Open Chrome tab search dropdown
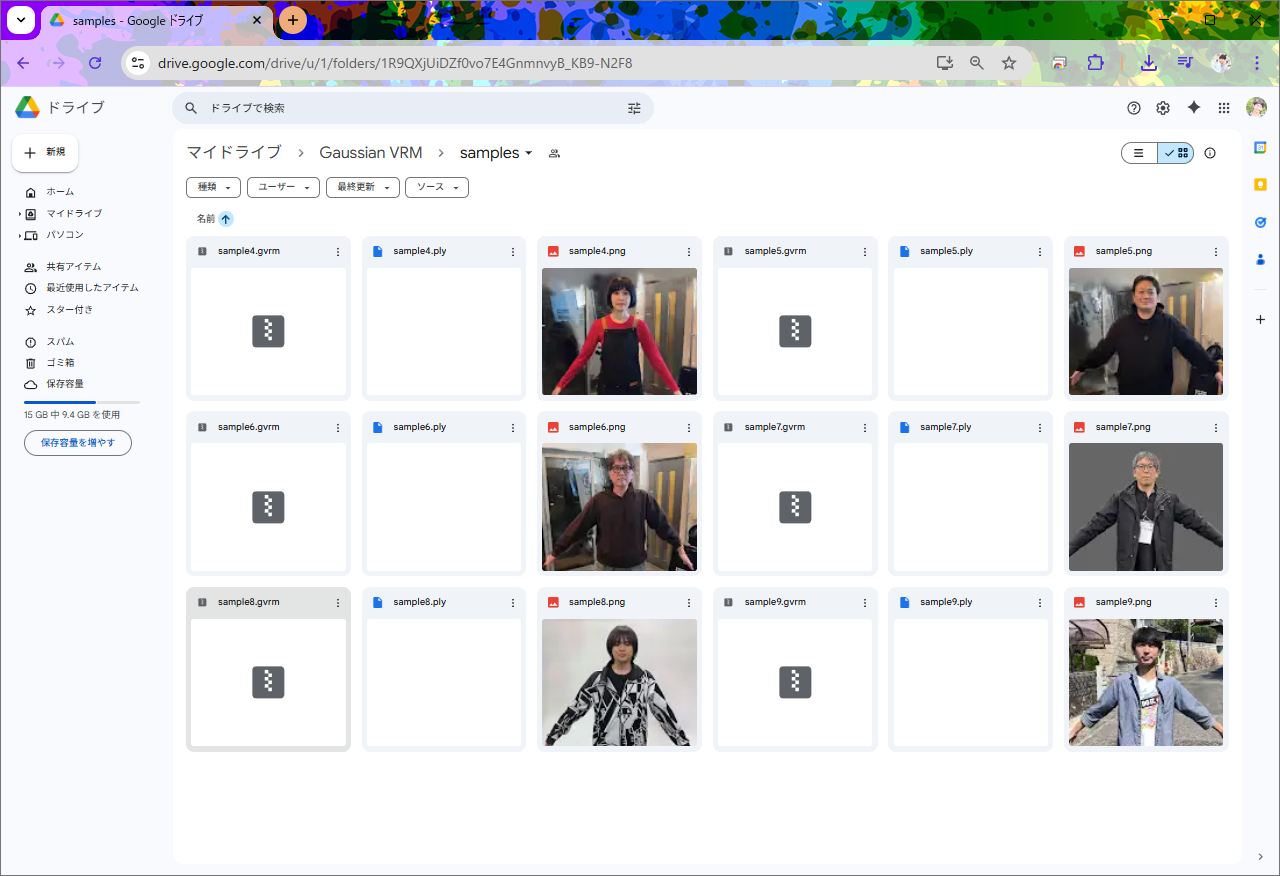Viewport: 1280px width, 876px height. [x=21, y=20]
